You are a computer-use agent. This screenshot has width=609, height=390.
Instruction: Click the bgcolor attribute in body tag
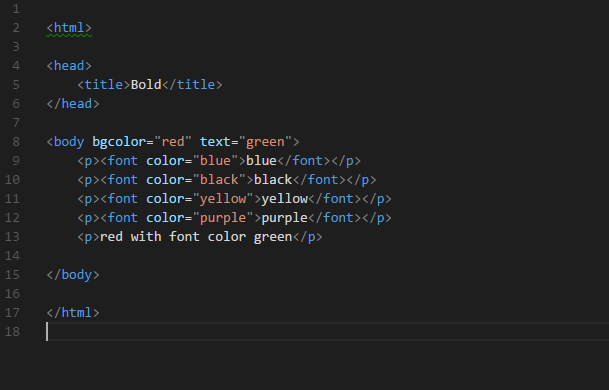119,142
